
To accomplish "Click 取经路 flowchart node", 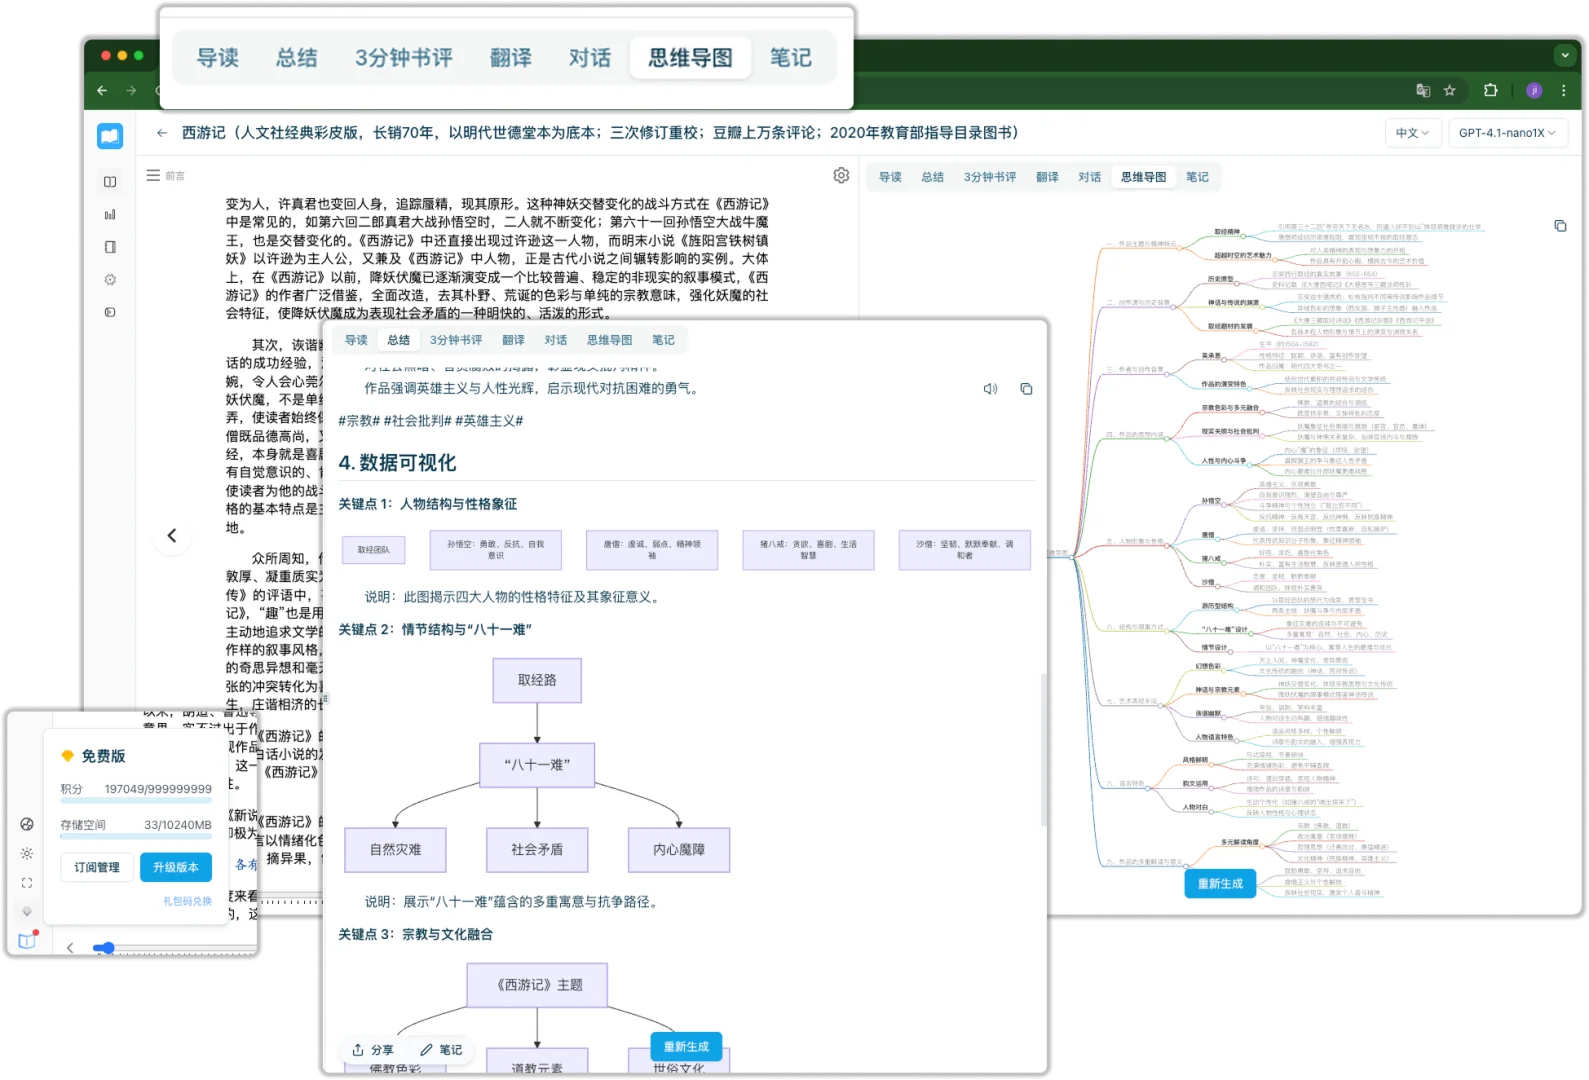I will [537, 680].
